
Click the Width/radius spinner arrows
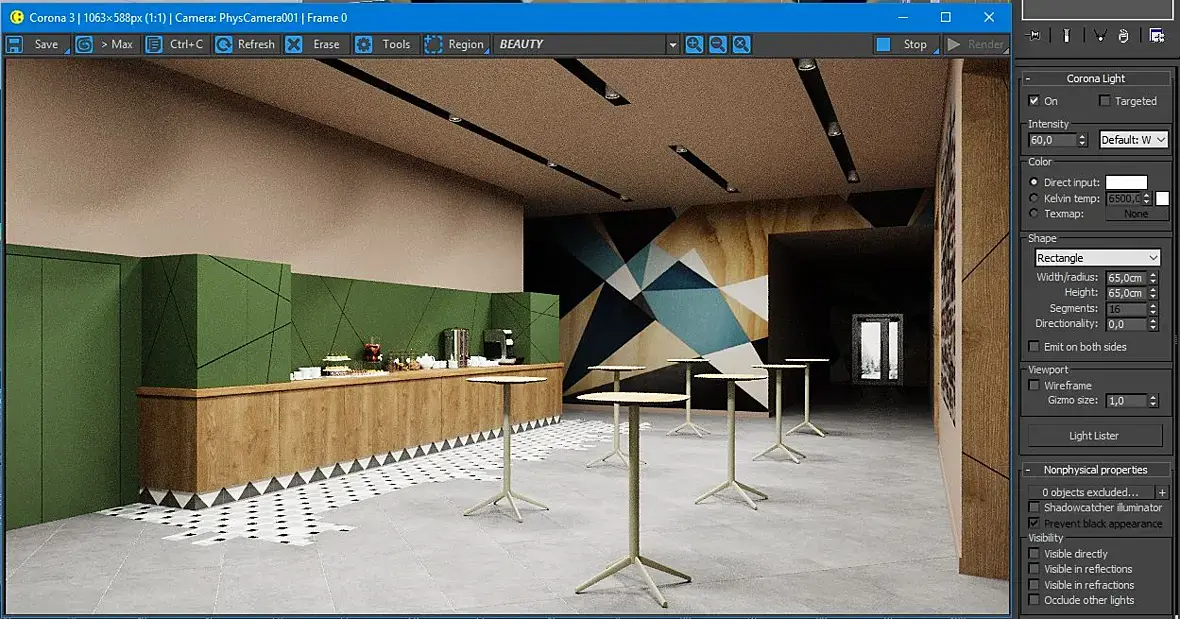[x=1153, y=278]
